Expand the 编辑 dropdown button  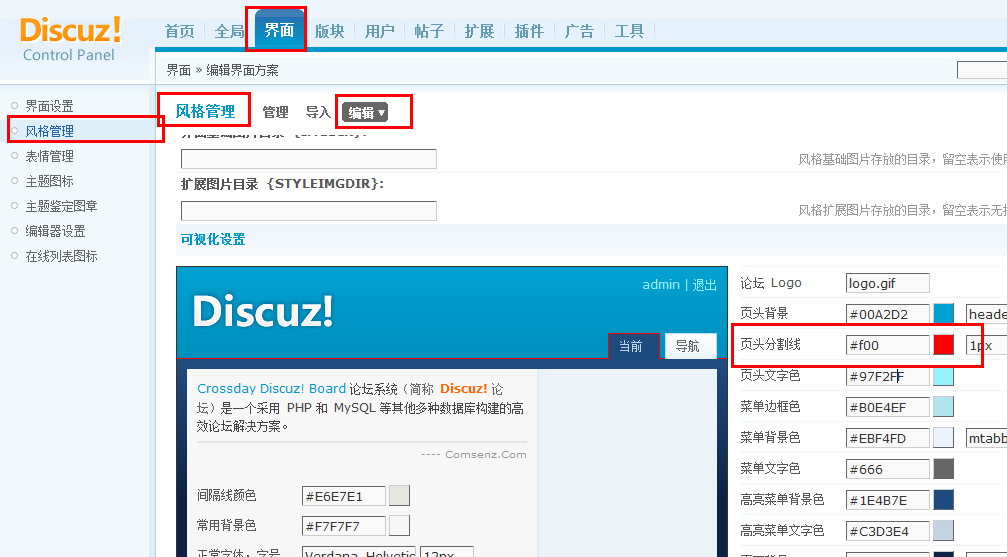click(365, 113)
